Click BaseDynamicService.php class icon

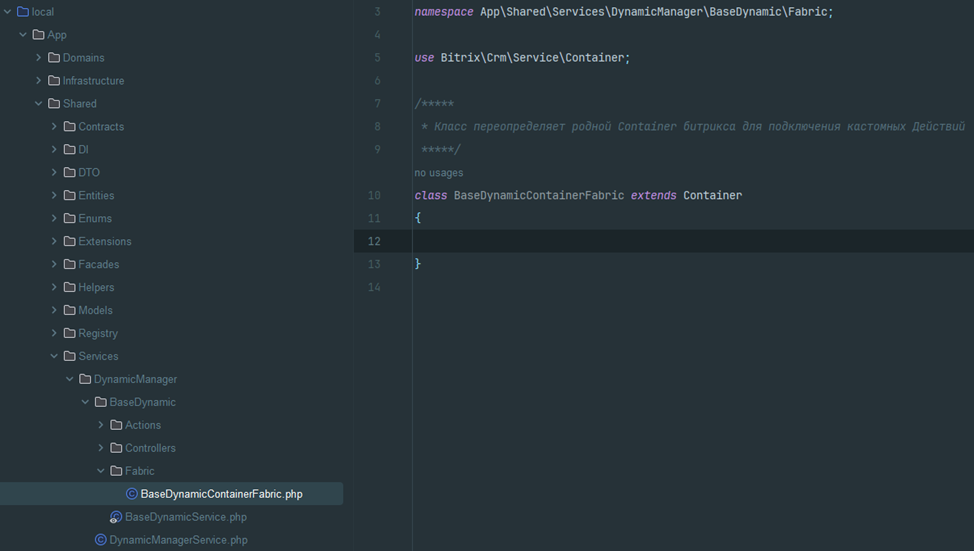(x=116, y=517)
